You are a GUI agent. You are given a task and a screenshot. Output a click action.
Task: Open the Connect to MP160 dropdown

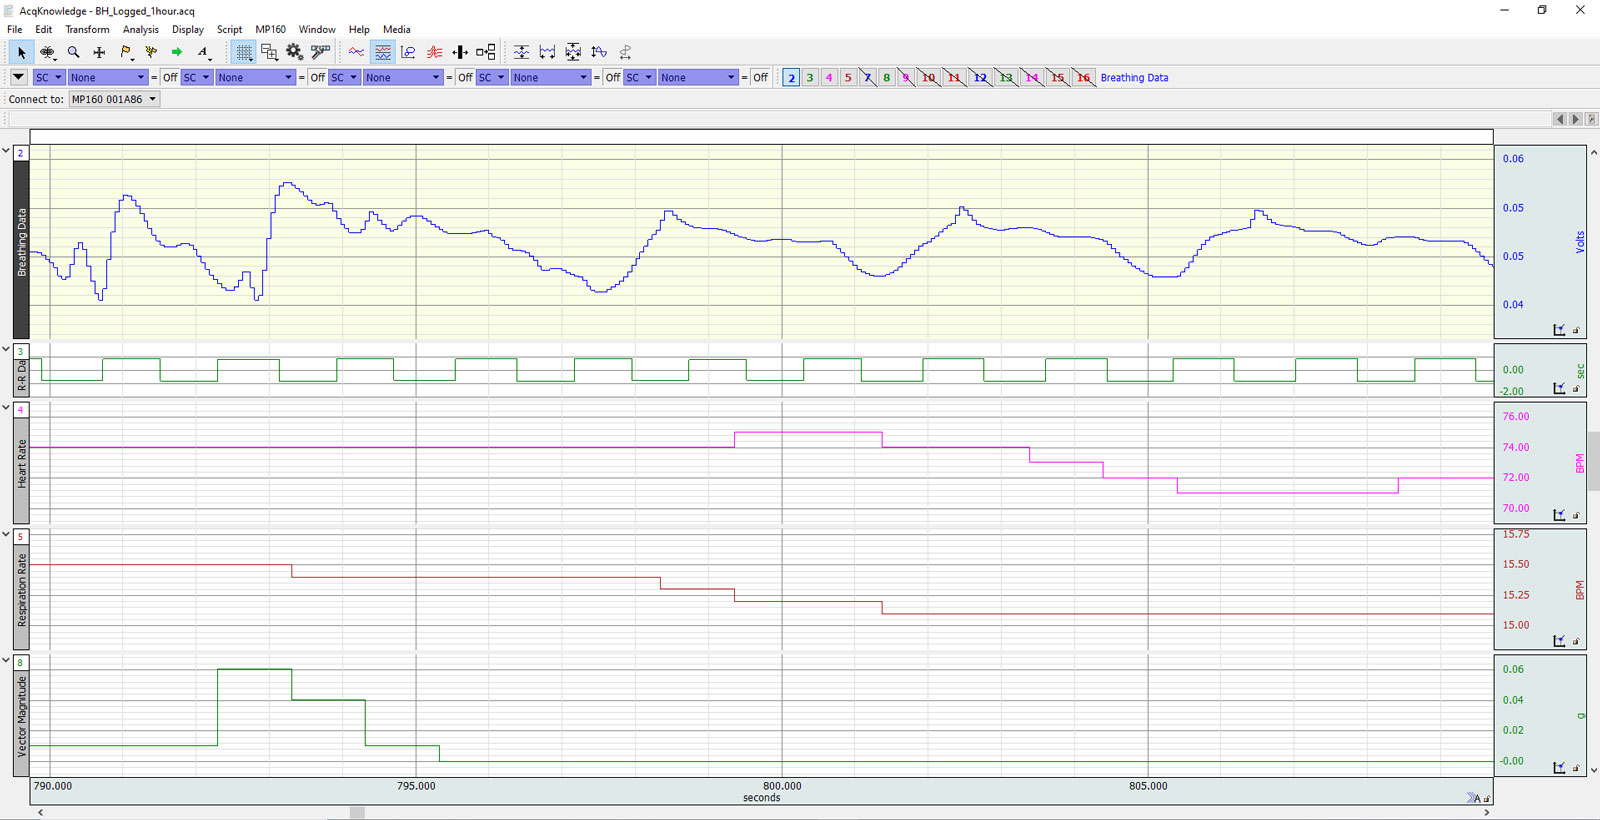click(114, 99)
